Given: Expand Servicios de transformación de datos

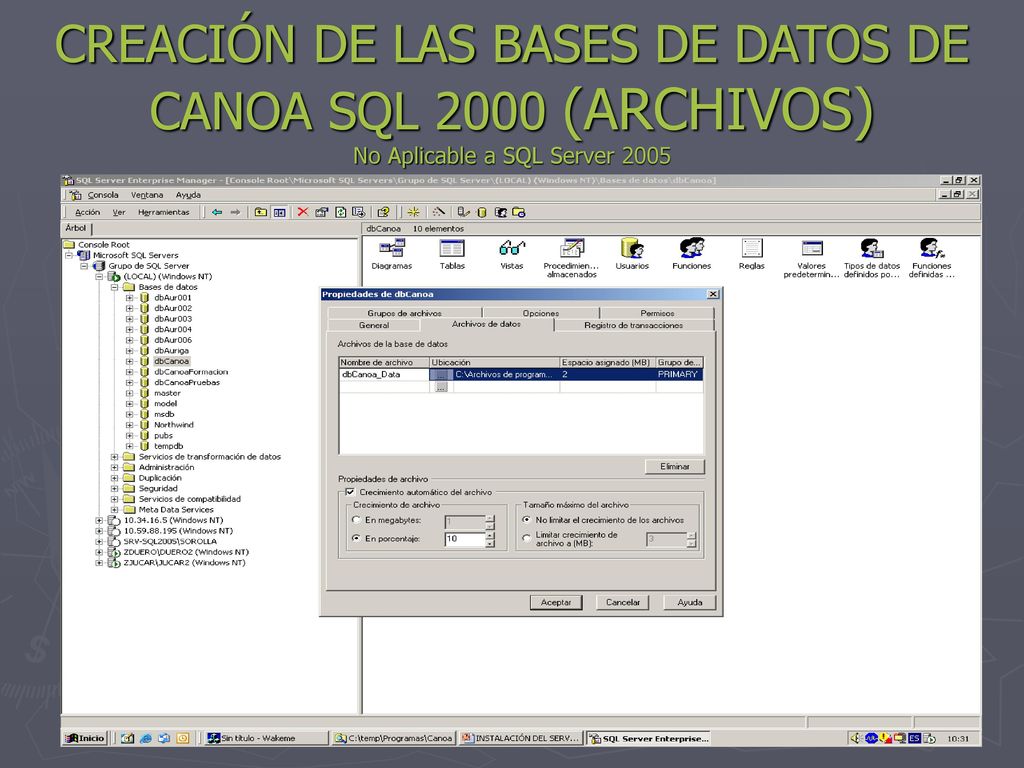Looking at the screenshot, I should [x=114, y=456].
